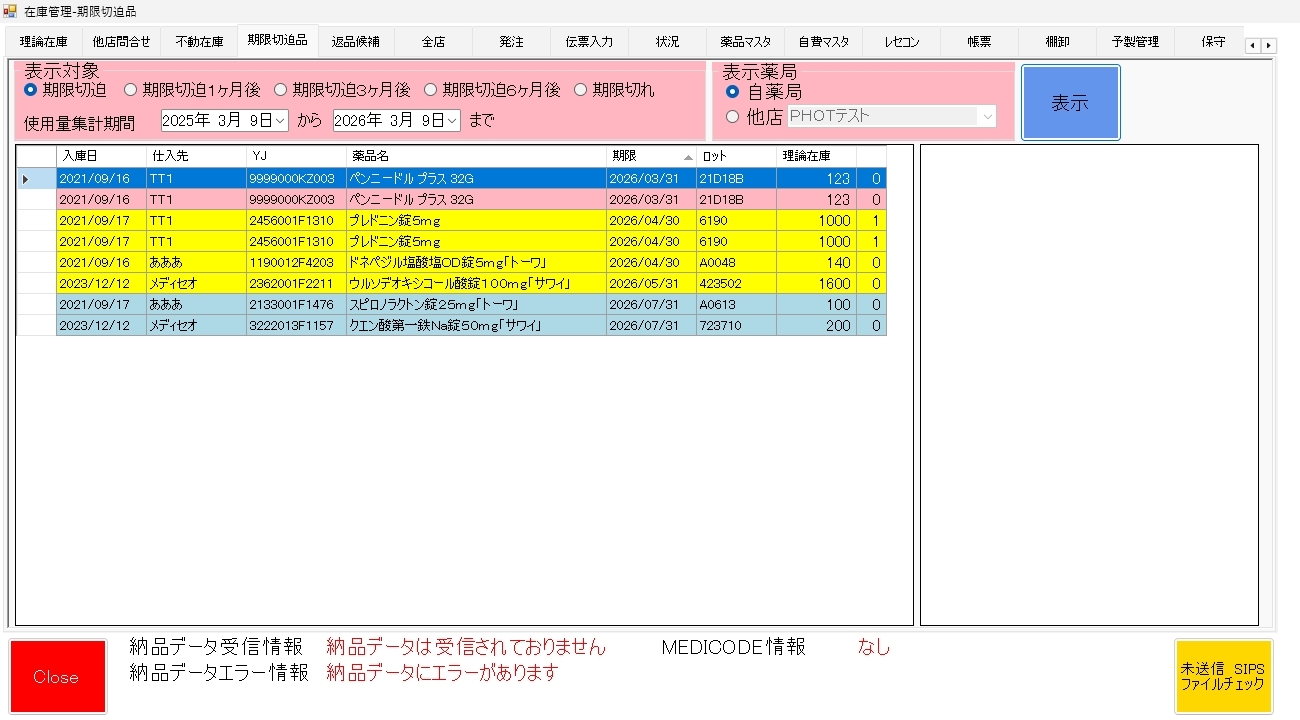Viewport: 1300px width, 720px height.
Task: Open the 返品候補 tab
Action: coord(355,42)
